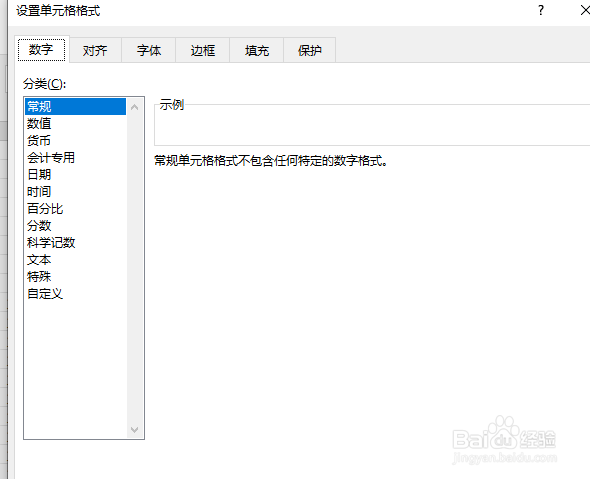Select 常规 in the category list
The width and height of the screenshot is (590, 479).
(x=75, y=106)
